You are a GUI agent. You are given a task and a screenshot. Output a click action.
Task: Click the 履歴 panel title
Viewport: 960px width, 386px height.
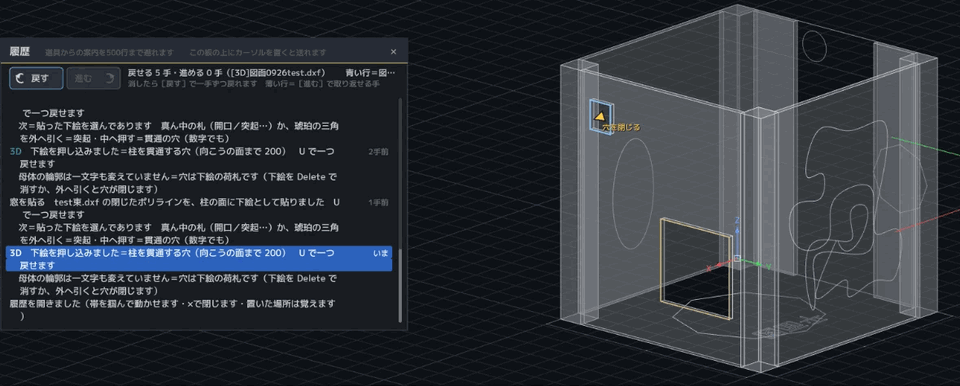20,52
